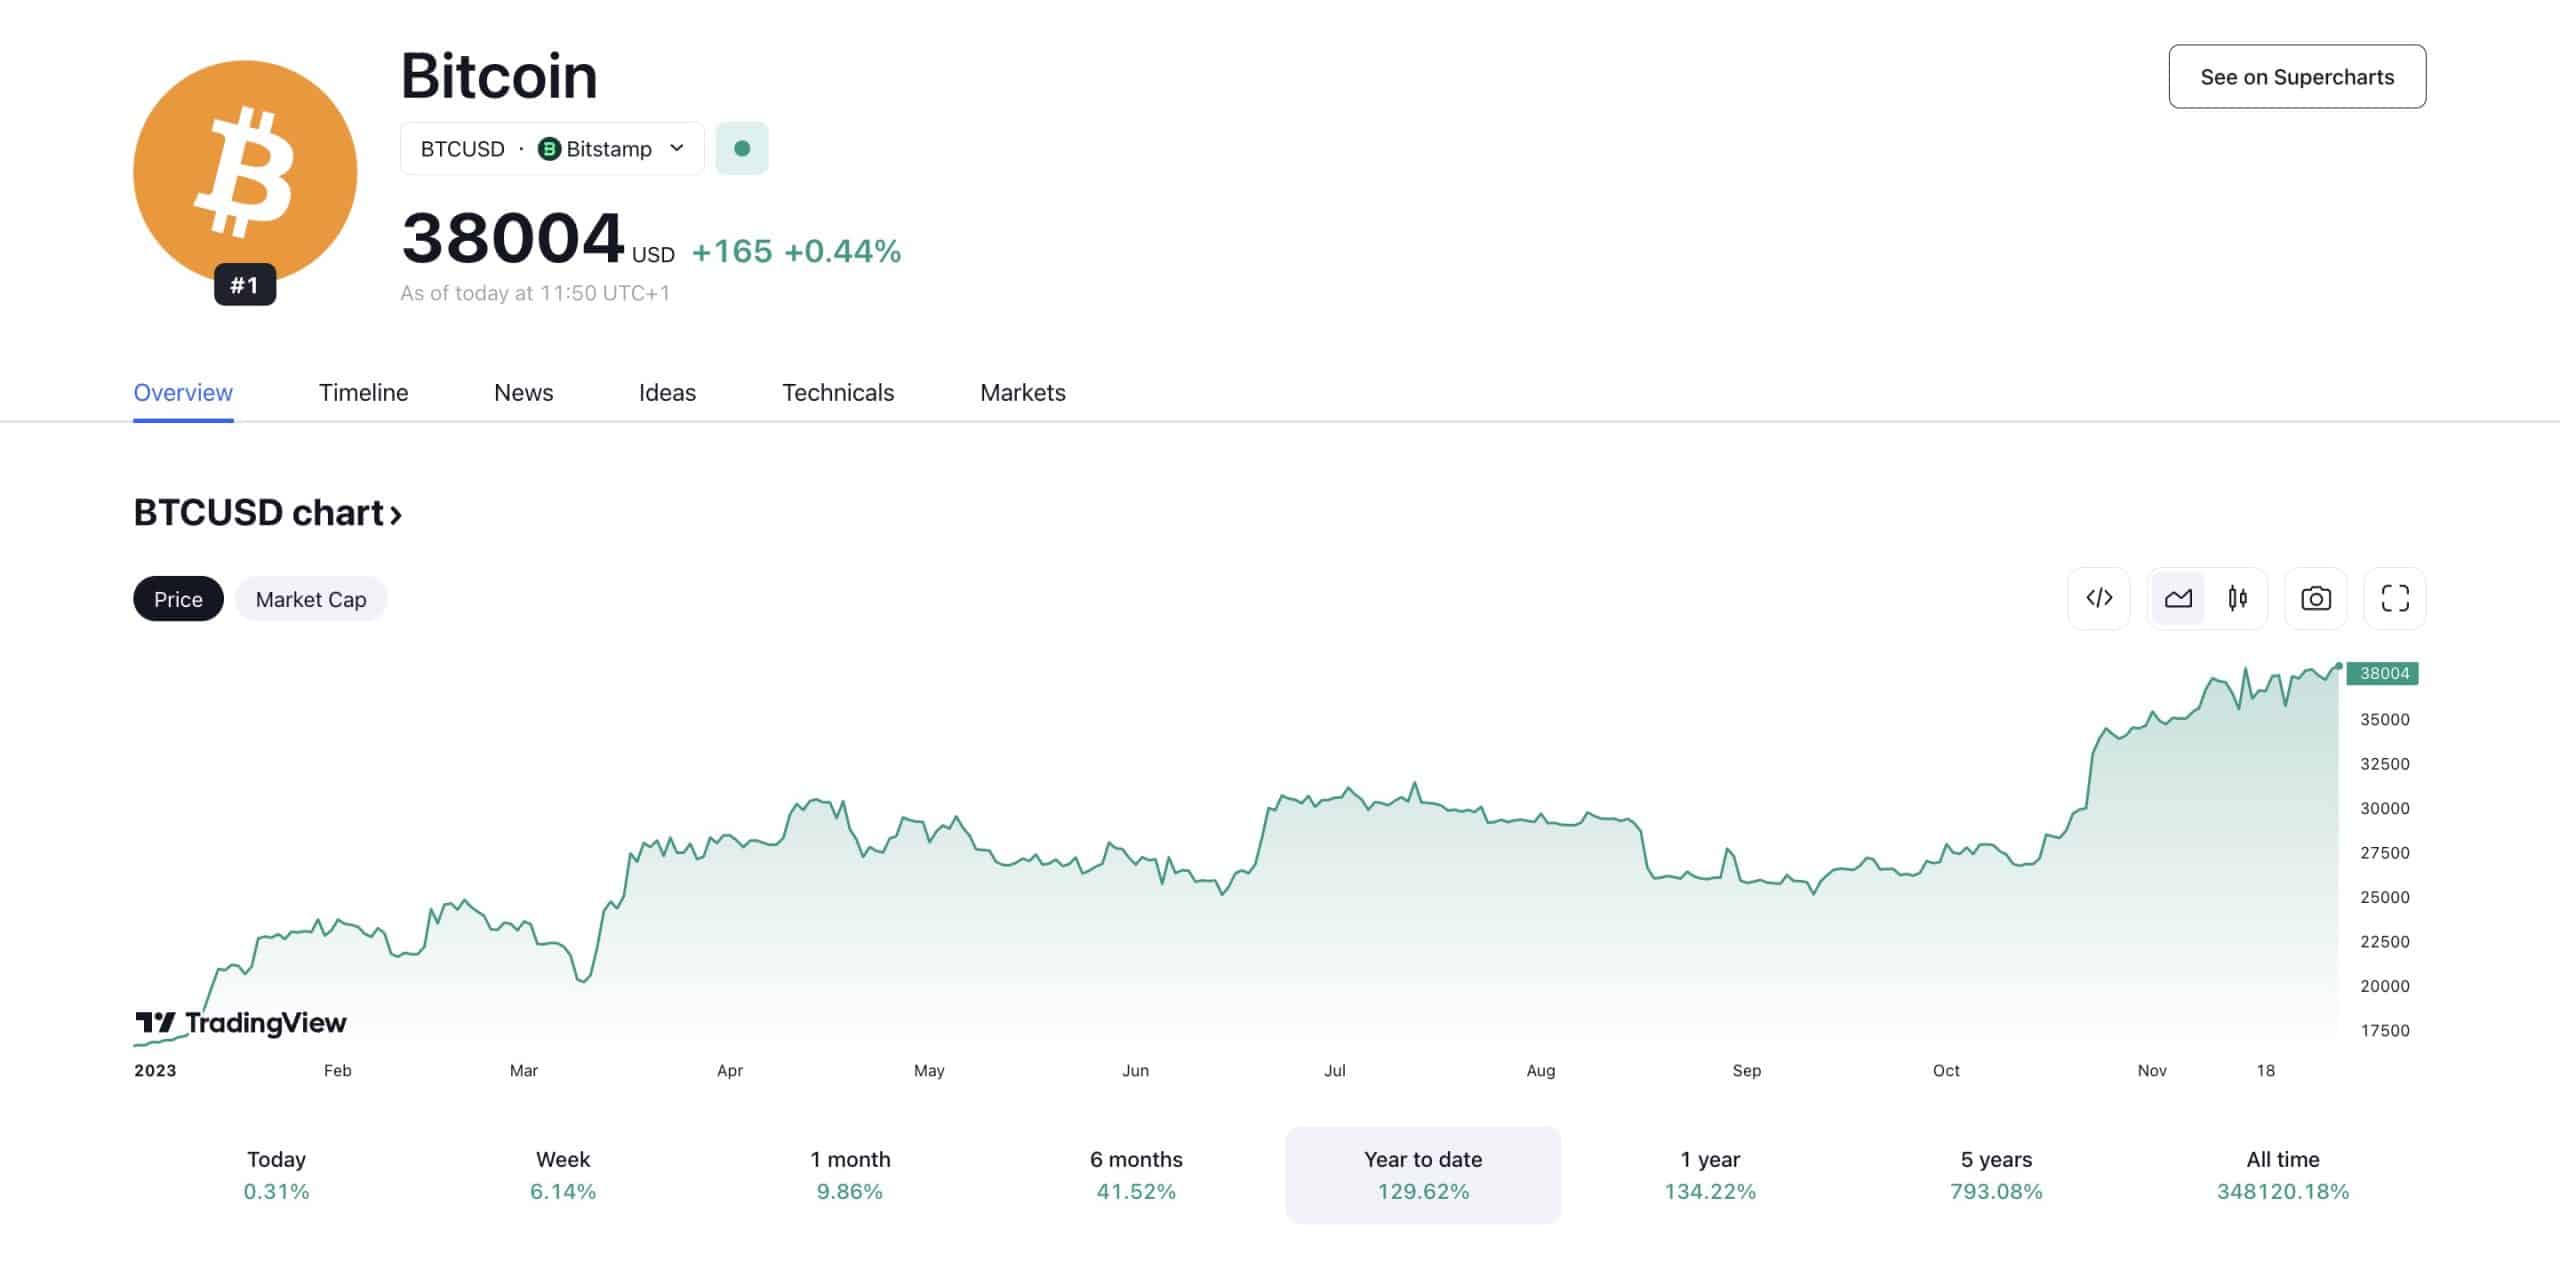This screenshot has width=2560, height=1262.
Task: Click See on Supercharts button
Action: pos(2297,76)
